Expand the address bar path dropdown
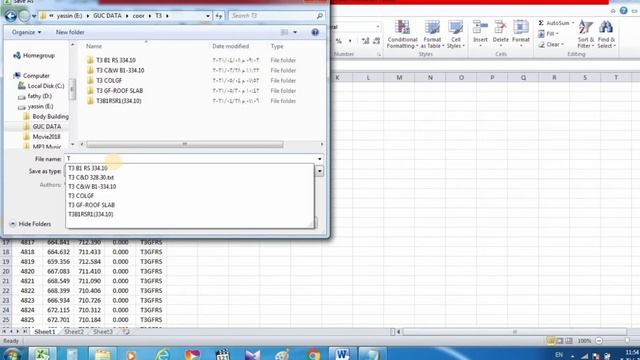Image resolution: width=640 pixels, height=360 pixels. click(208, 16)
